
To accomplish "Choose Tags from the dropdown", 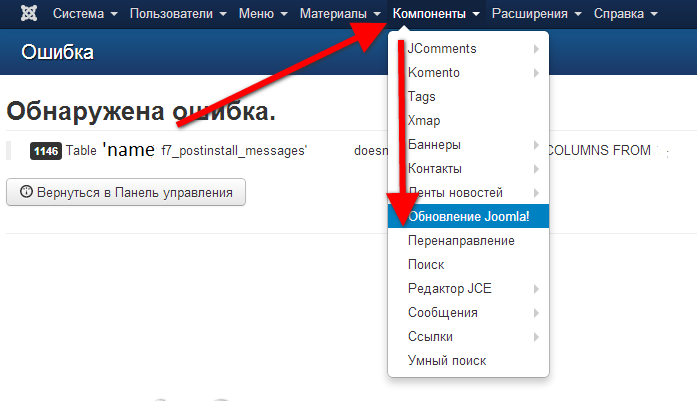I will pyautogui.click(x=422, y=97).
